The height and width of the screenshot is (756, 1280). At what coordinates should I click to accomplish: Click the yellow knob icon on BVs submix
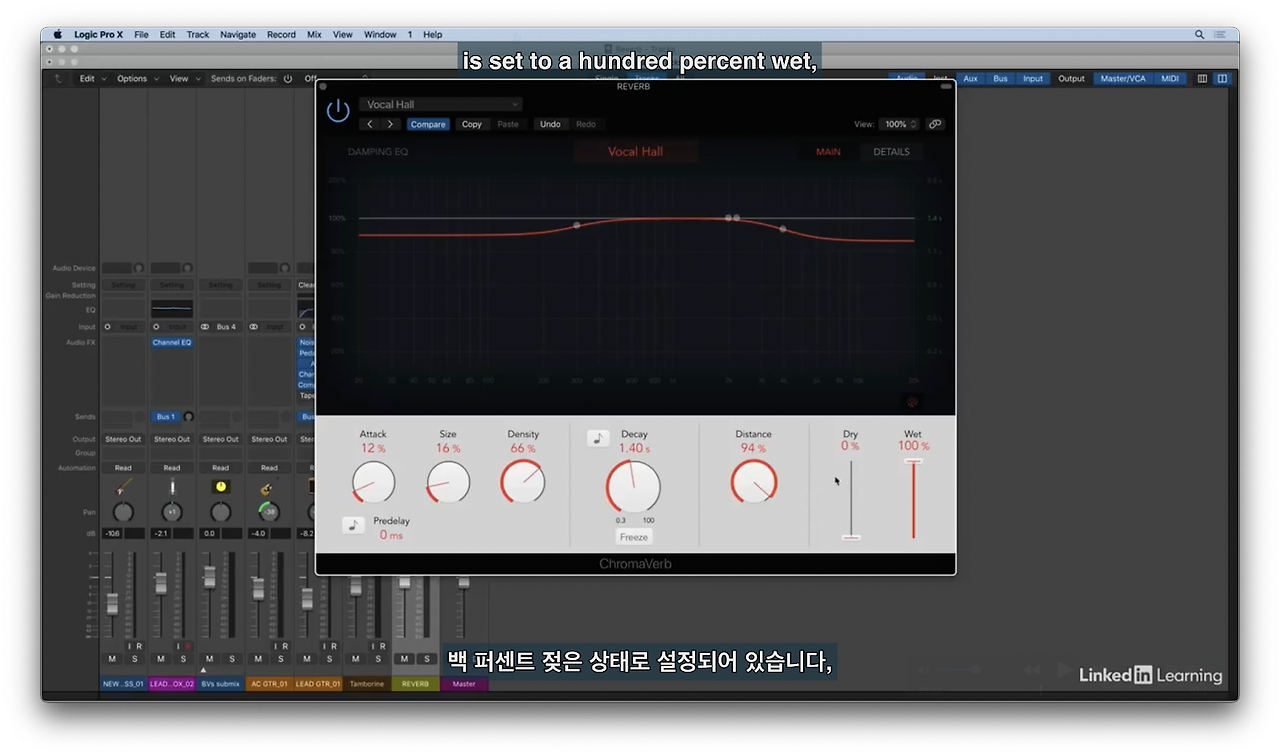tap(221, 488)
